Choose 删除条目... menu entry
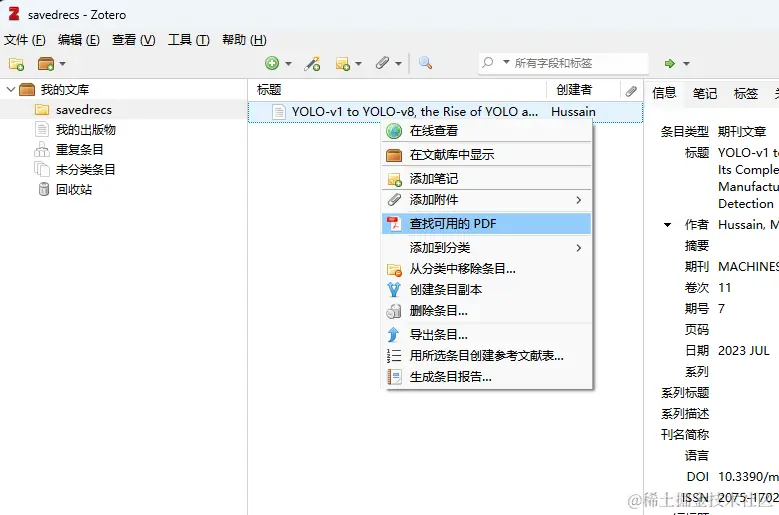The image size is (779, 515). click(487, 311)
